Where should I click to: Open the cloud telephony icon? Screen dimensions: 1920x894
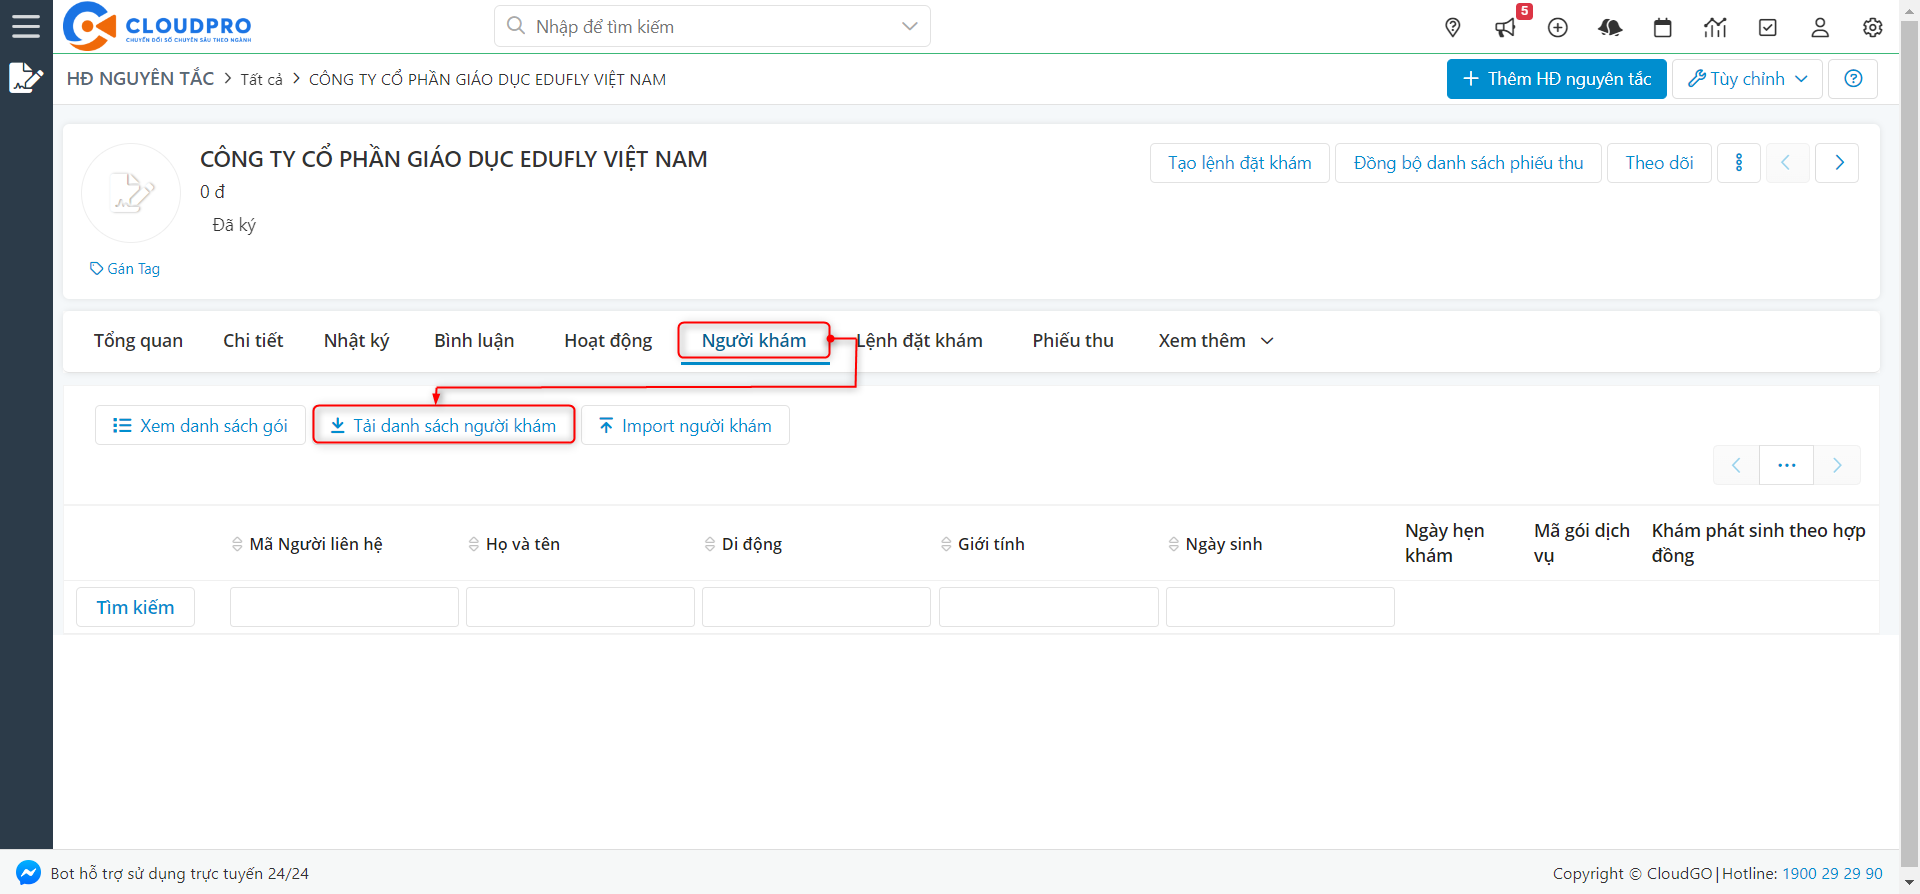point(1610,27)
